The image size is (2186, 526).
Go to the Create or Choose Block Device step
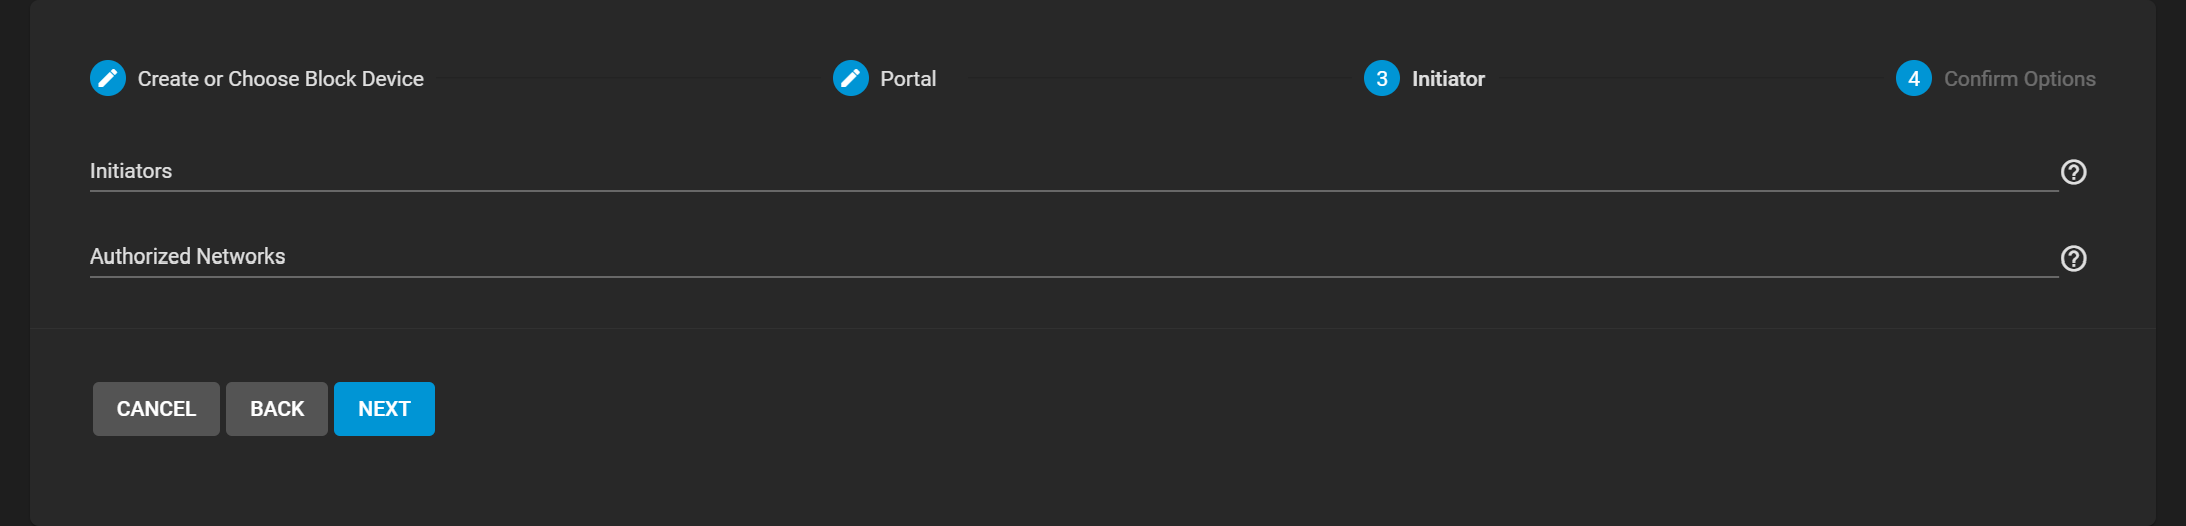pyautogui.click(x=281, y=79)
